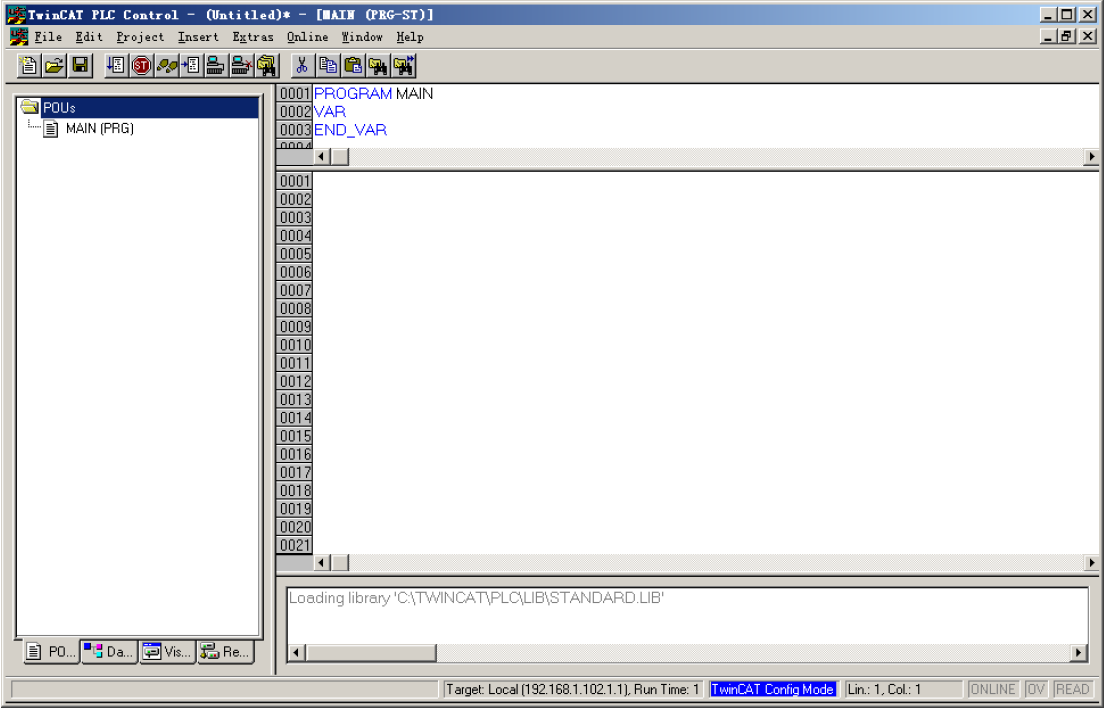The image size is (1106, 711).
Task: Click the VAR line in declarations
Action: point(329,111)
